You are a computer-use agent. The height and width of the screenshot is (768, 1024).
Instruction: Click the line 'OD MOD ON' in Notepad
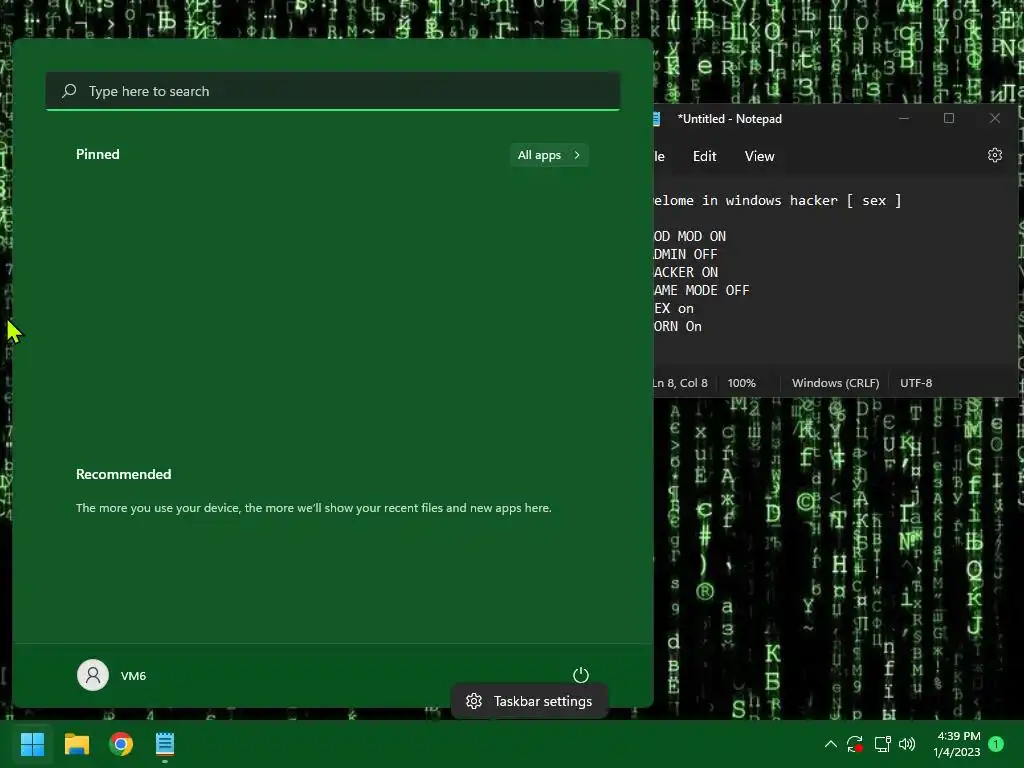[690, 236]
